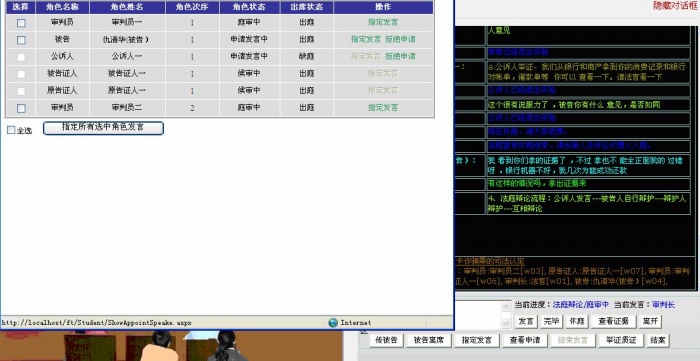Click the 被告证人一 name cell

(x=127, y=74)
